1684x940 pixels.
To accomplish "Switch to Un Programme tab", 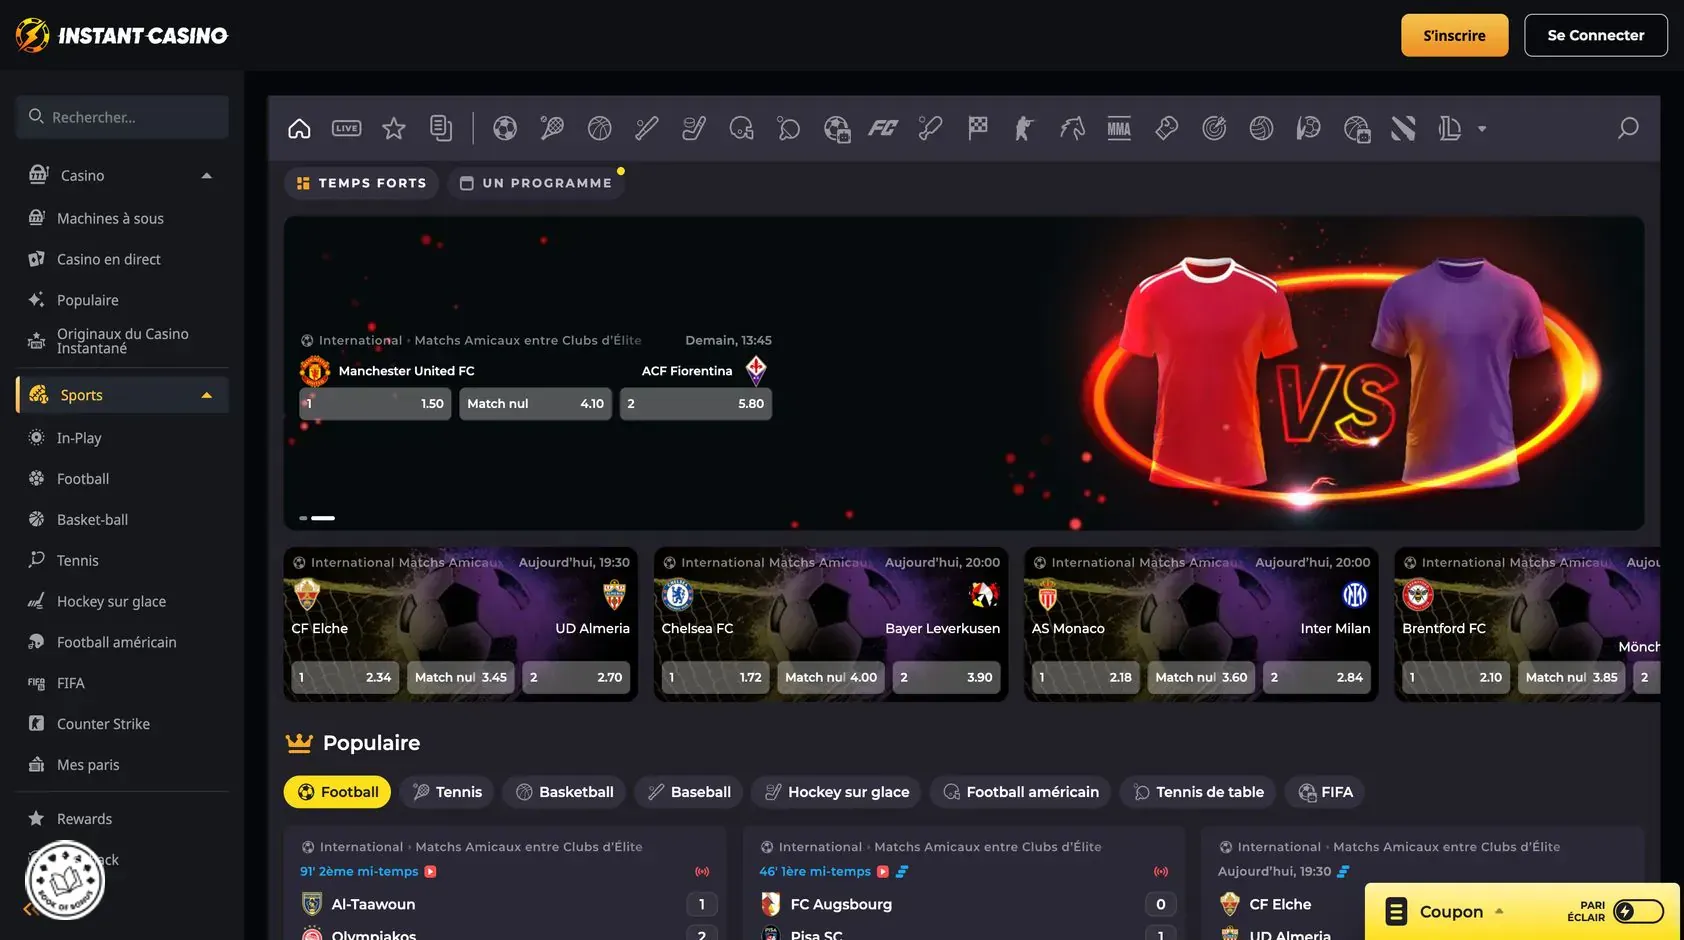I will (536, 183).
